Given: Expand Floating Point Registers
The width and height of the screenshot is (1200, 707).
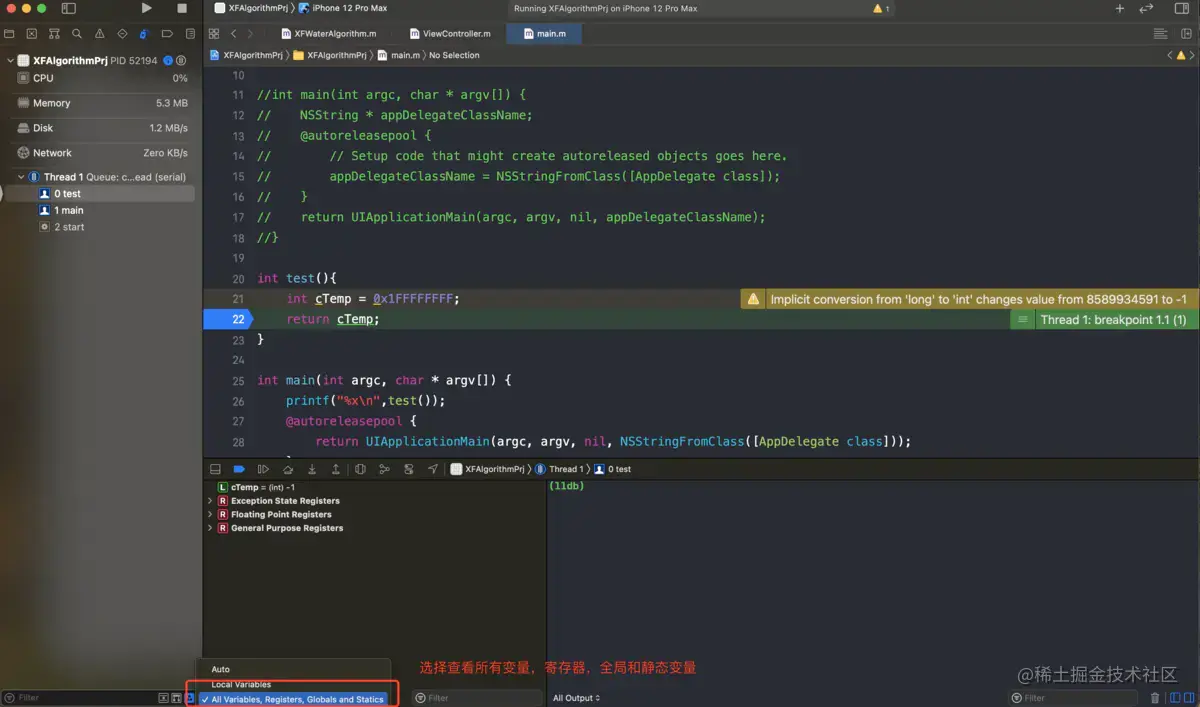Looking at the screenshot, I should 210,514.
